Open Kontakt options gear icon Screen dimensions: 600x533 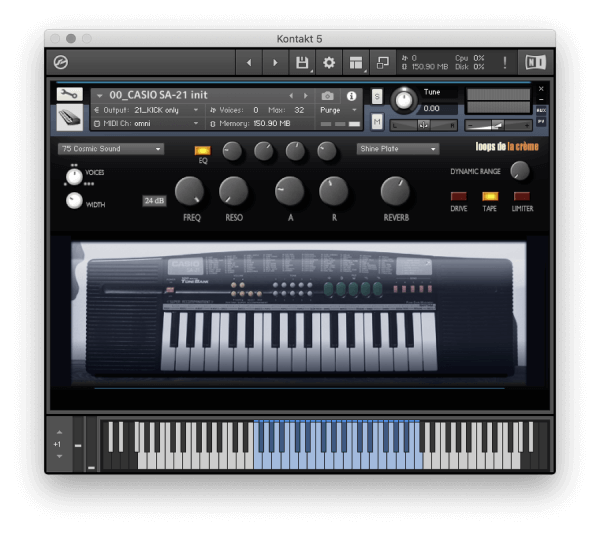pos(328,62)
